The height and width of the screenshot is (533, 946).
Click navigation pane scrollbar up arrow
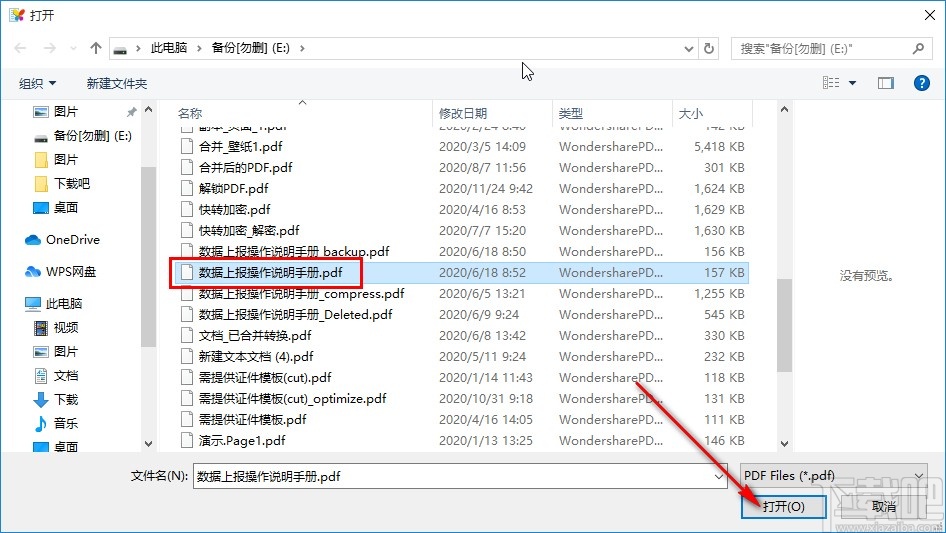click(148, 109)
